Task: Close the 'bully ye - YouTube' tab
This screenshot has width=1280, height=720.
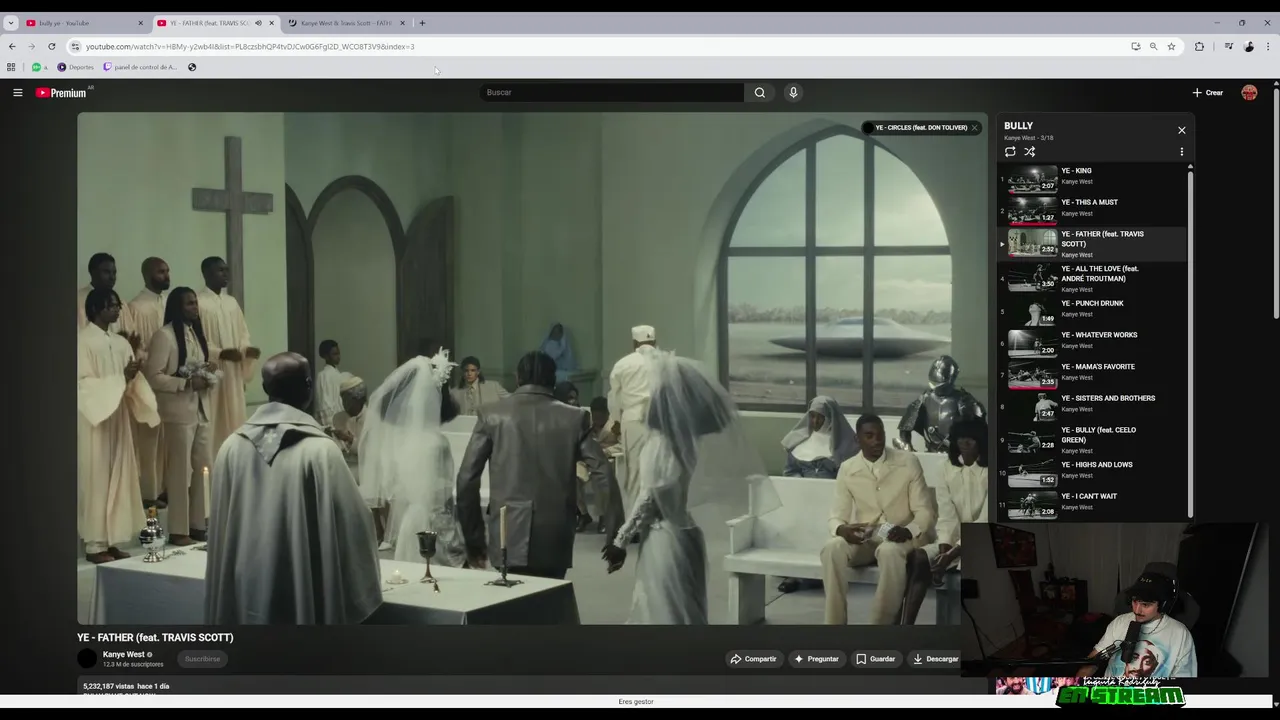Action: [x=140, y=23]
